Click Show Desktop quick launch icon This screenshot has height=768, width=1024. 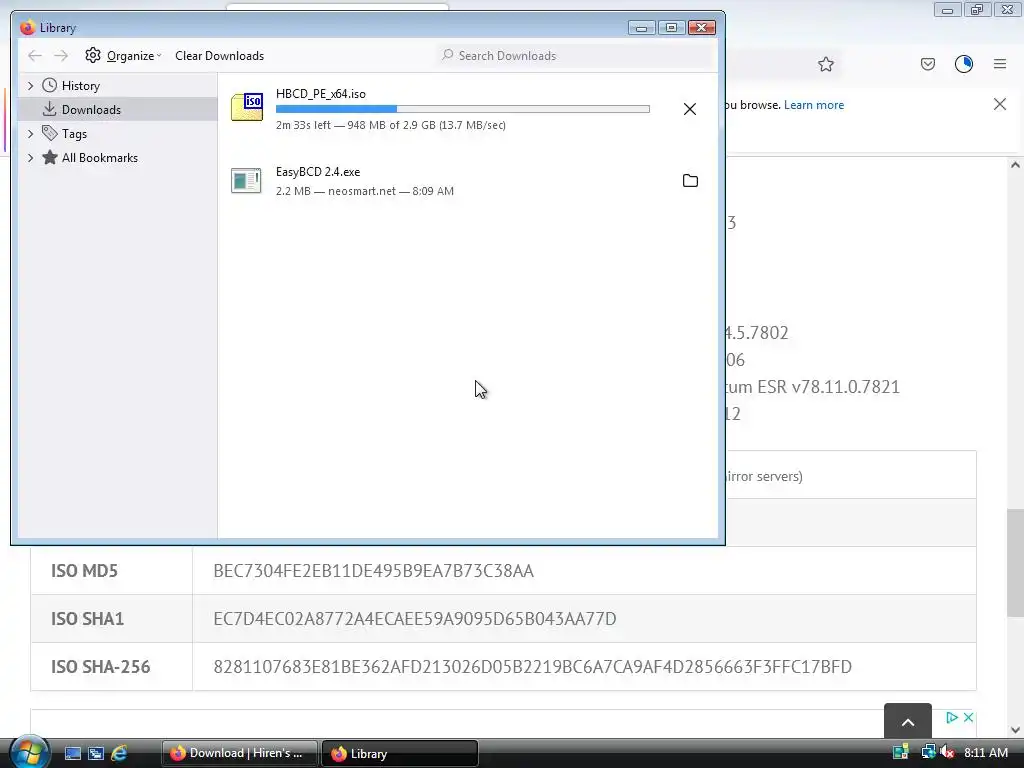72,753
